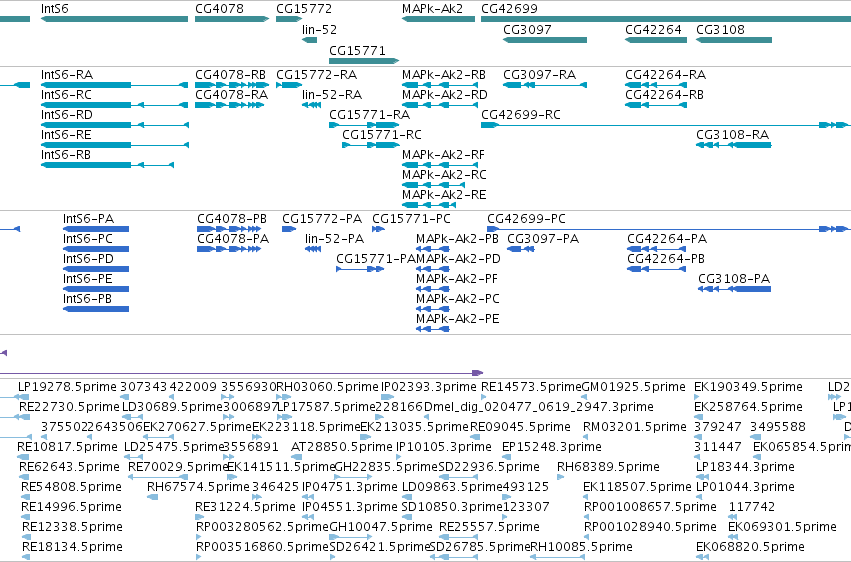Screen dimensions: 851x562
Task: Click protein CG15771-PA
Action: [360, 269]
